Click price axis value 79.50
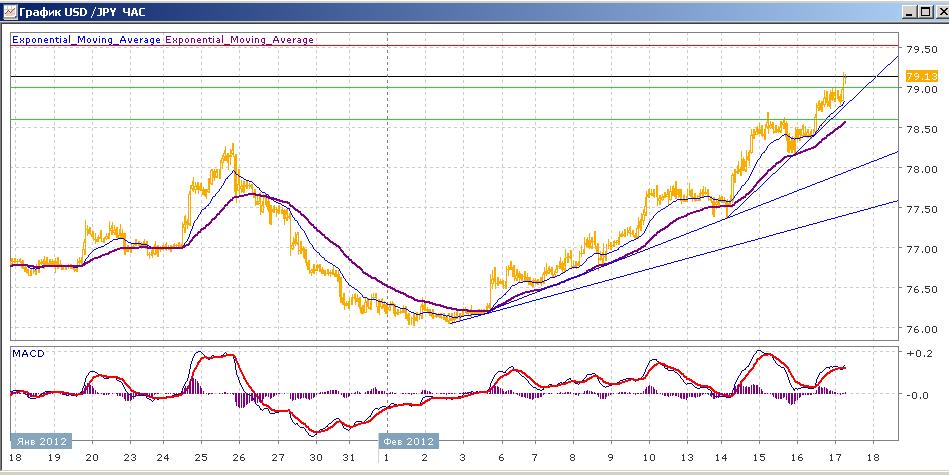949x476 pixels. coord(921,48)
